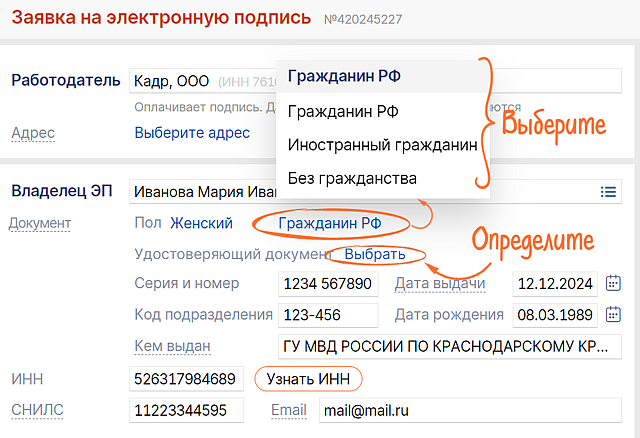Click the Дата рождения date field

tap(555, 315)
